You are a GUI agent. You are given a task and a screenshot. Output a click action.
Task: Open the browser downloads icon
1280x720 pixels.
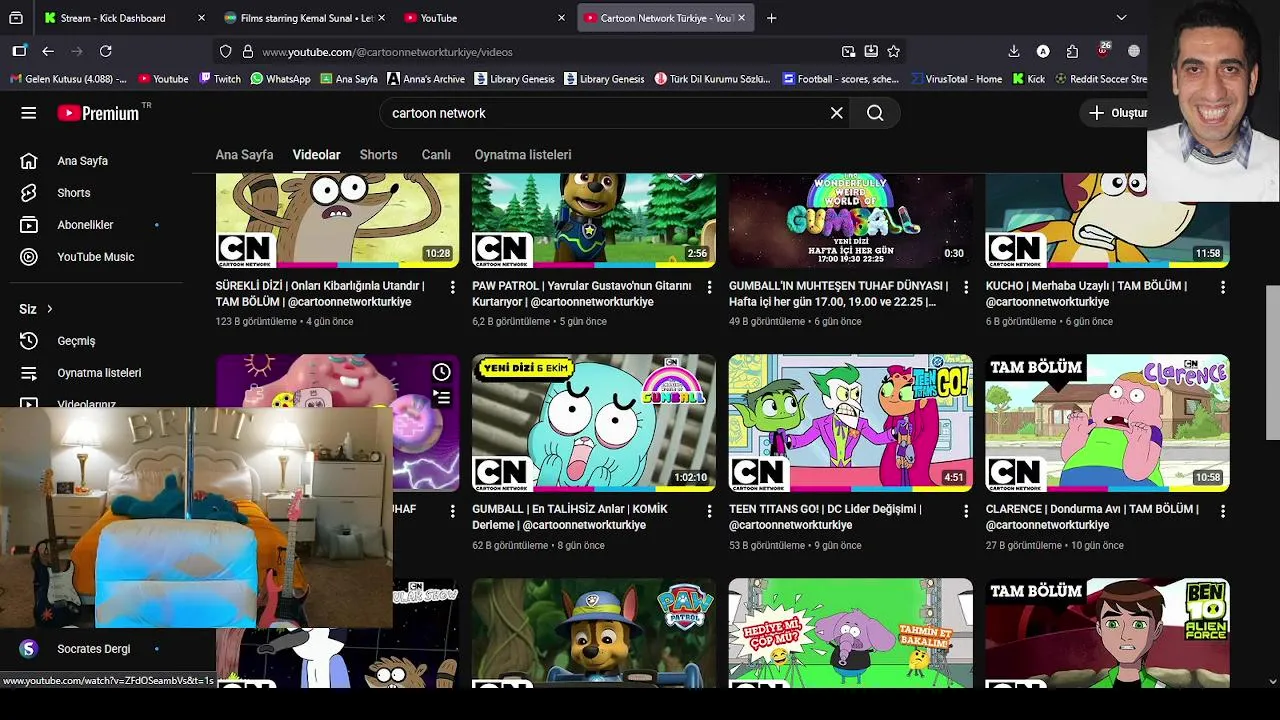pyautogui.click(x=1014, y=51)
